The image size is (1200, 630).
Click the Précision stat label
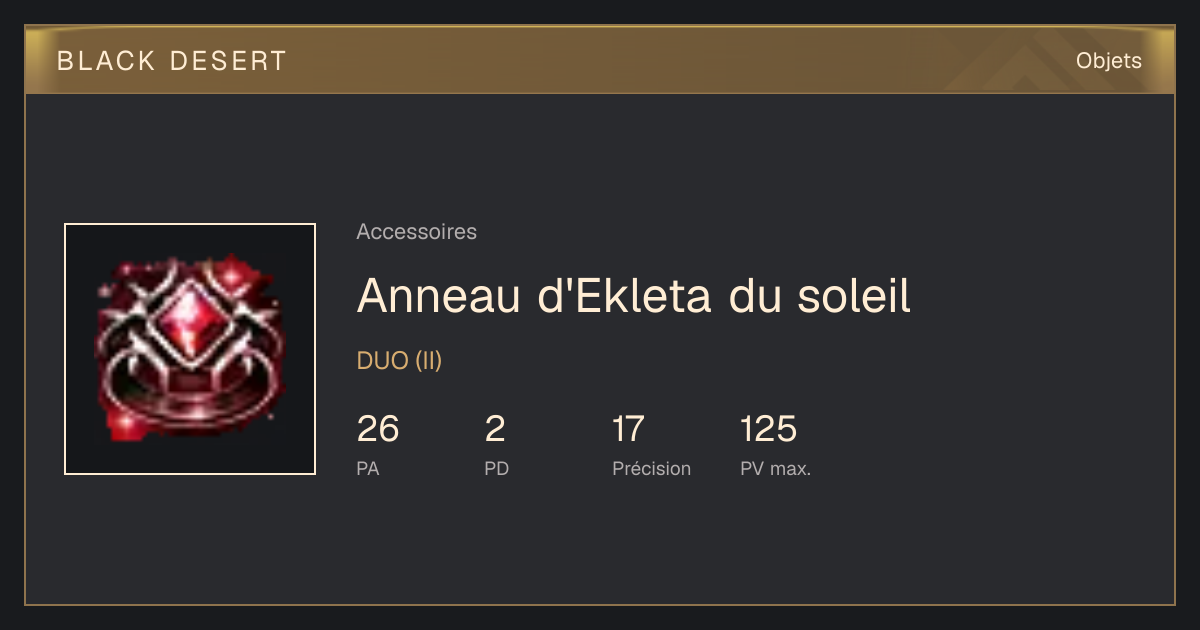(652, 468)
